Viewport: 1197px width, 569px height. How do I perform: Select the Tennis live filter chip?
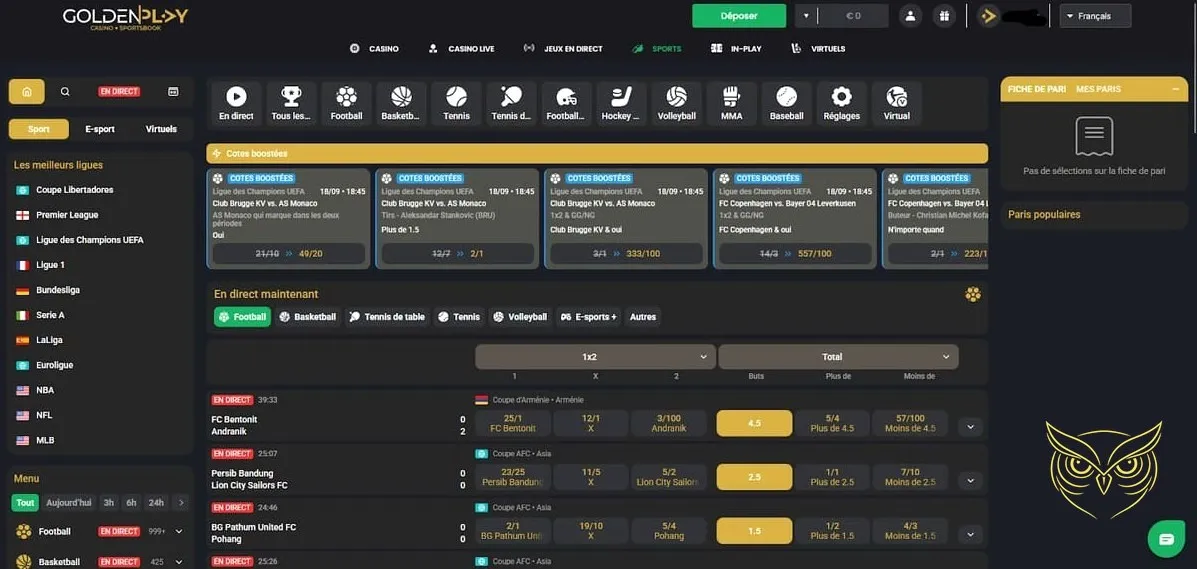[459, 317]
